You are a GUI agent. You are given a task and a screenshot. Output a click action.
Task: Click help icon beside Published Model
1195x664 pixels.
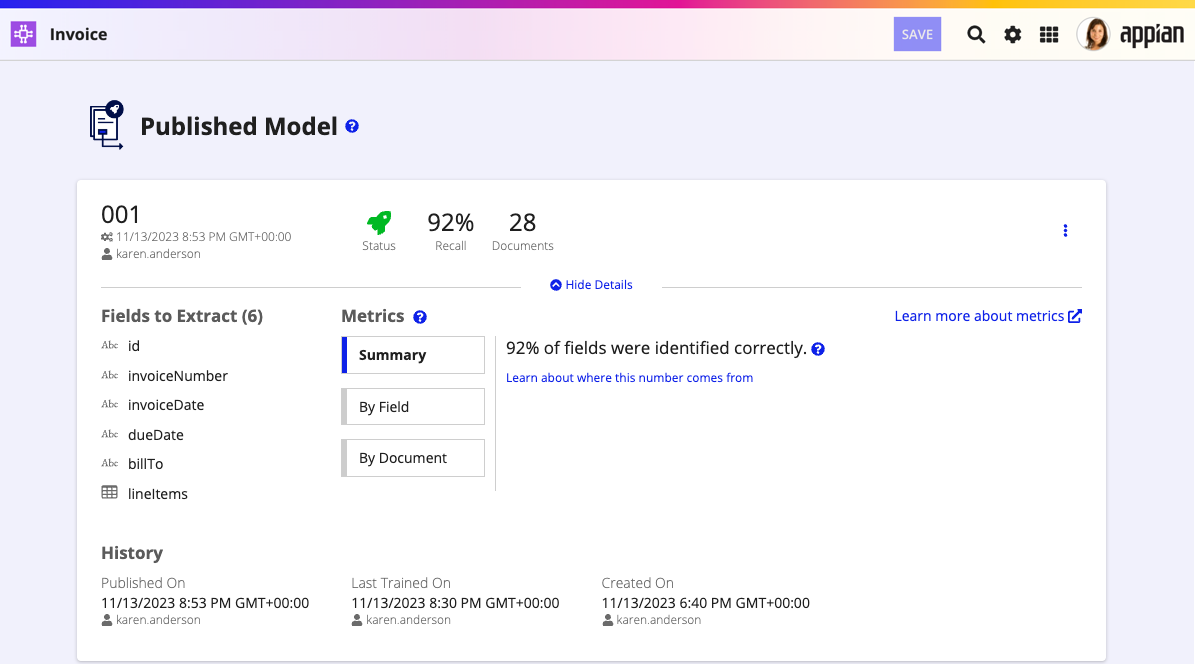(352, 127)
